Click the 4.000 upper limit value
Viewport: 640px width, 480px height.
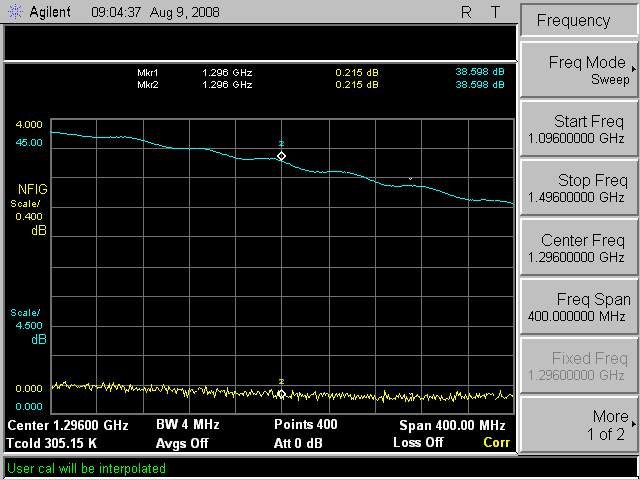pyautogui.click(x=29, y=124)
